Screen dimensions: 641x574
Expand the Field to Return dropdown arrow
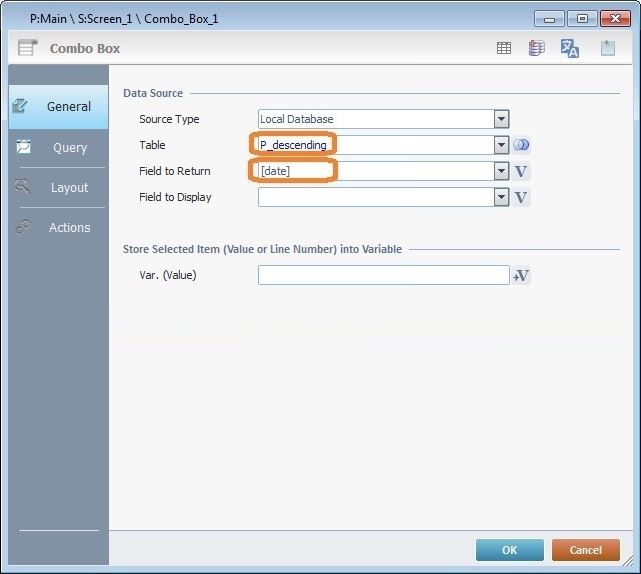coord(501,171)
